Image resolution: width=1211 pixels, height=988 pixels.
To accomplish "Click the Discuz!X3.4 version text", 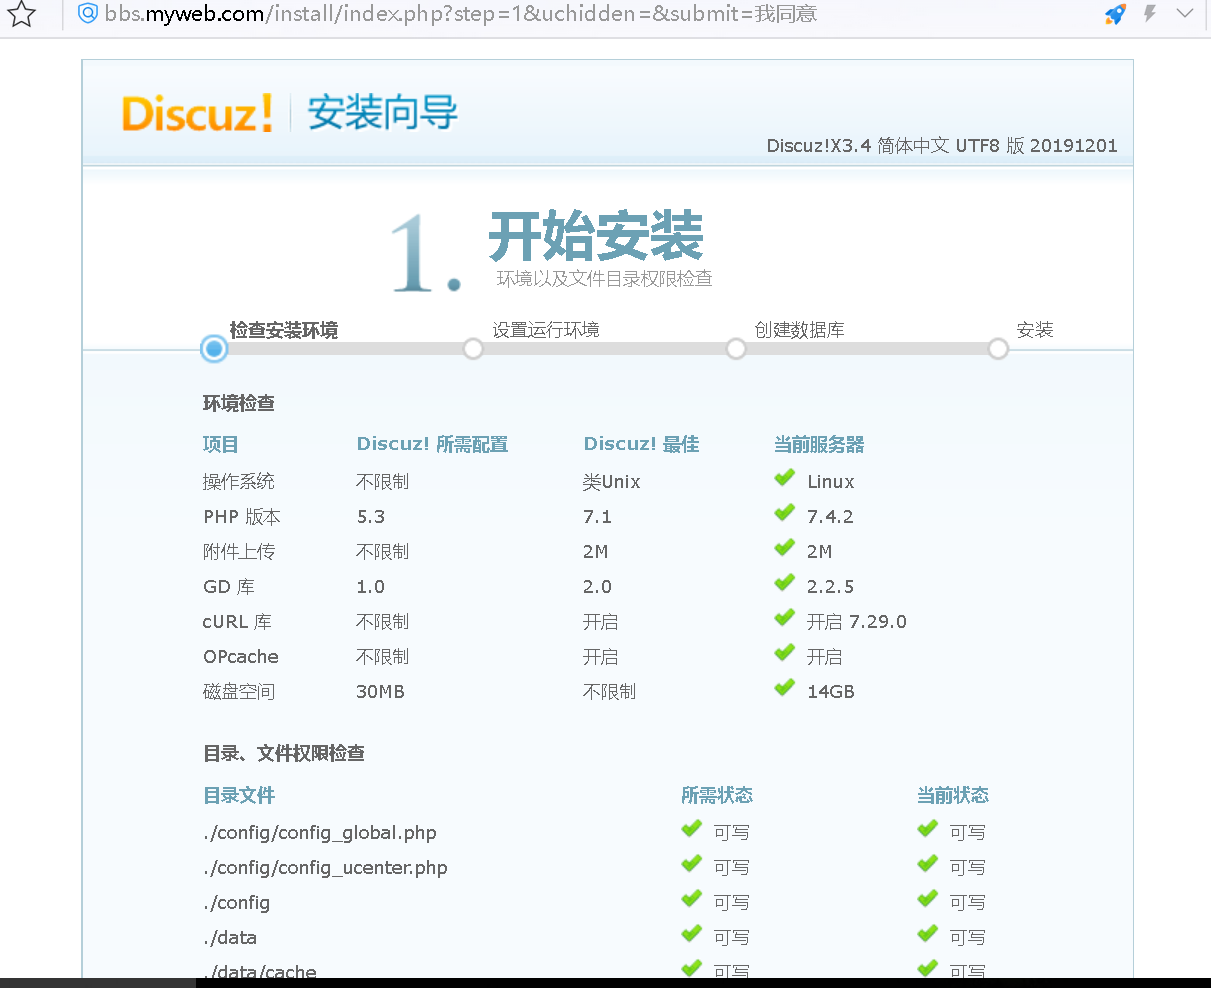I will pos(942,146).
